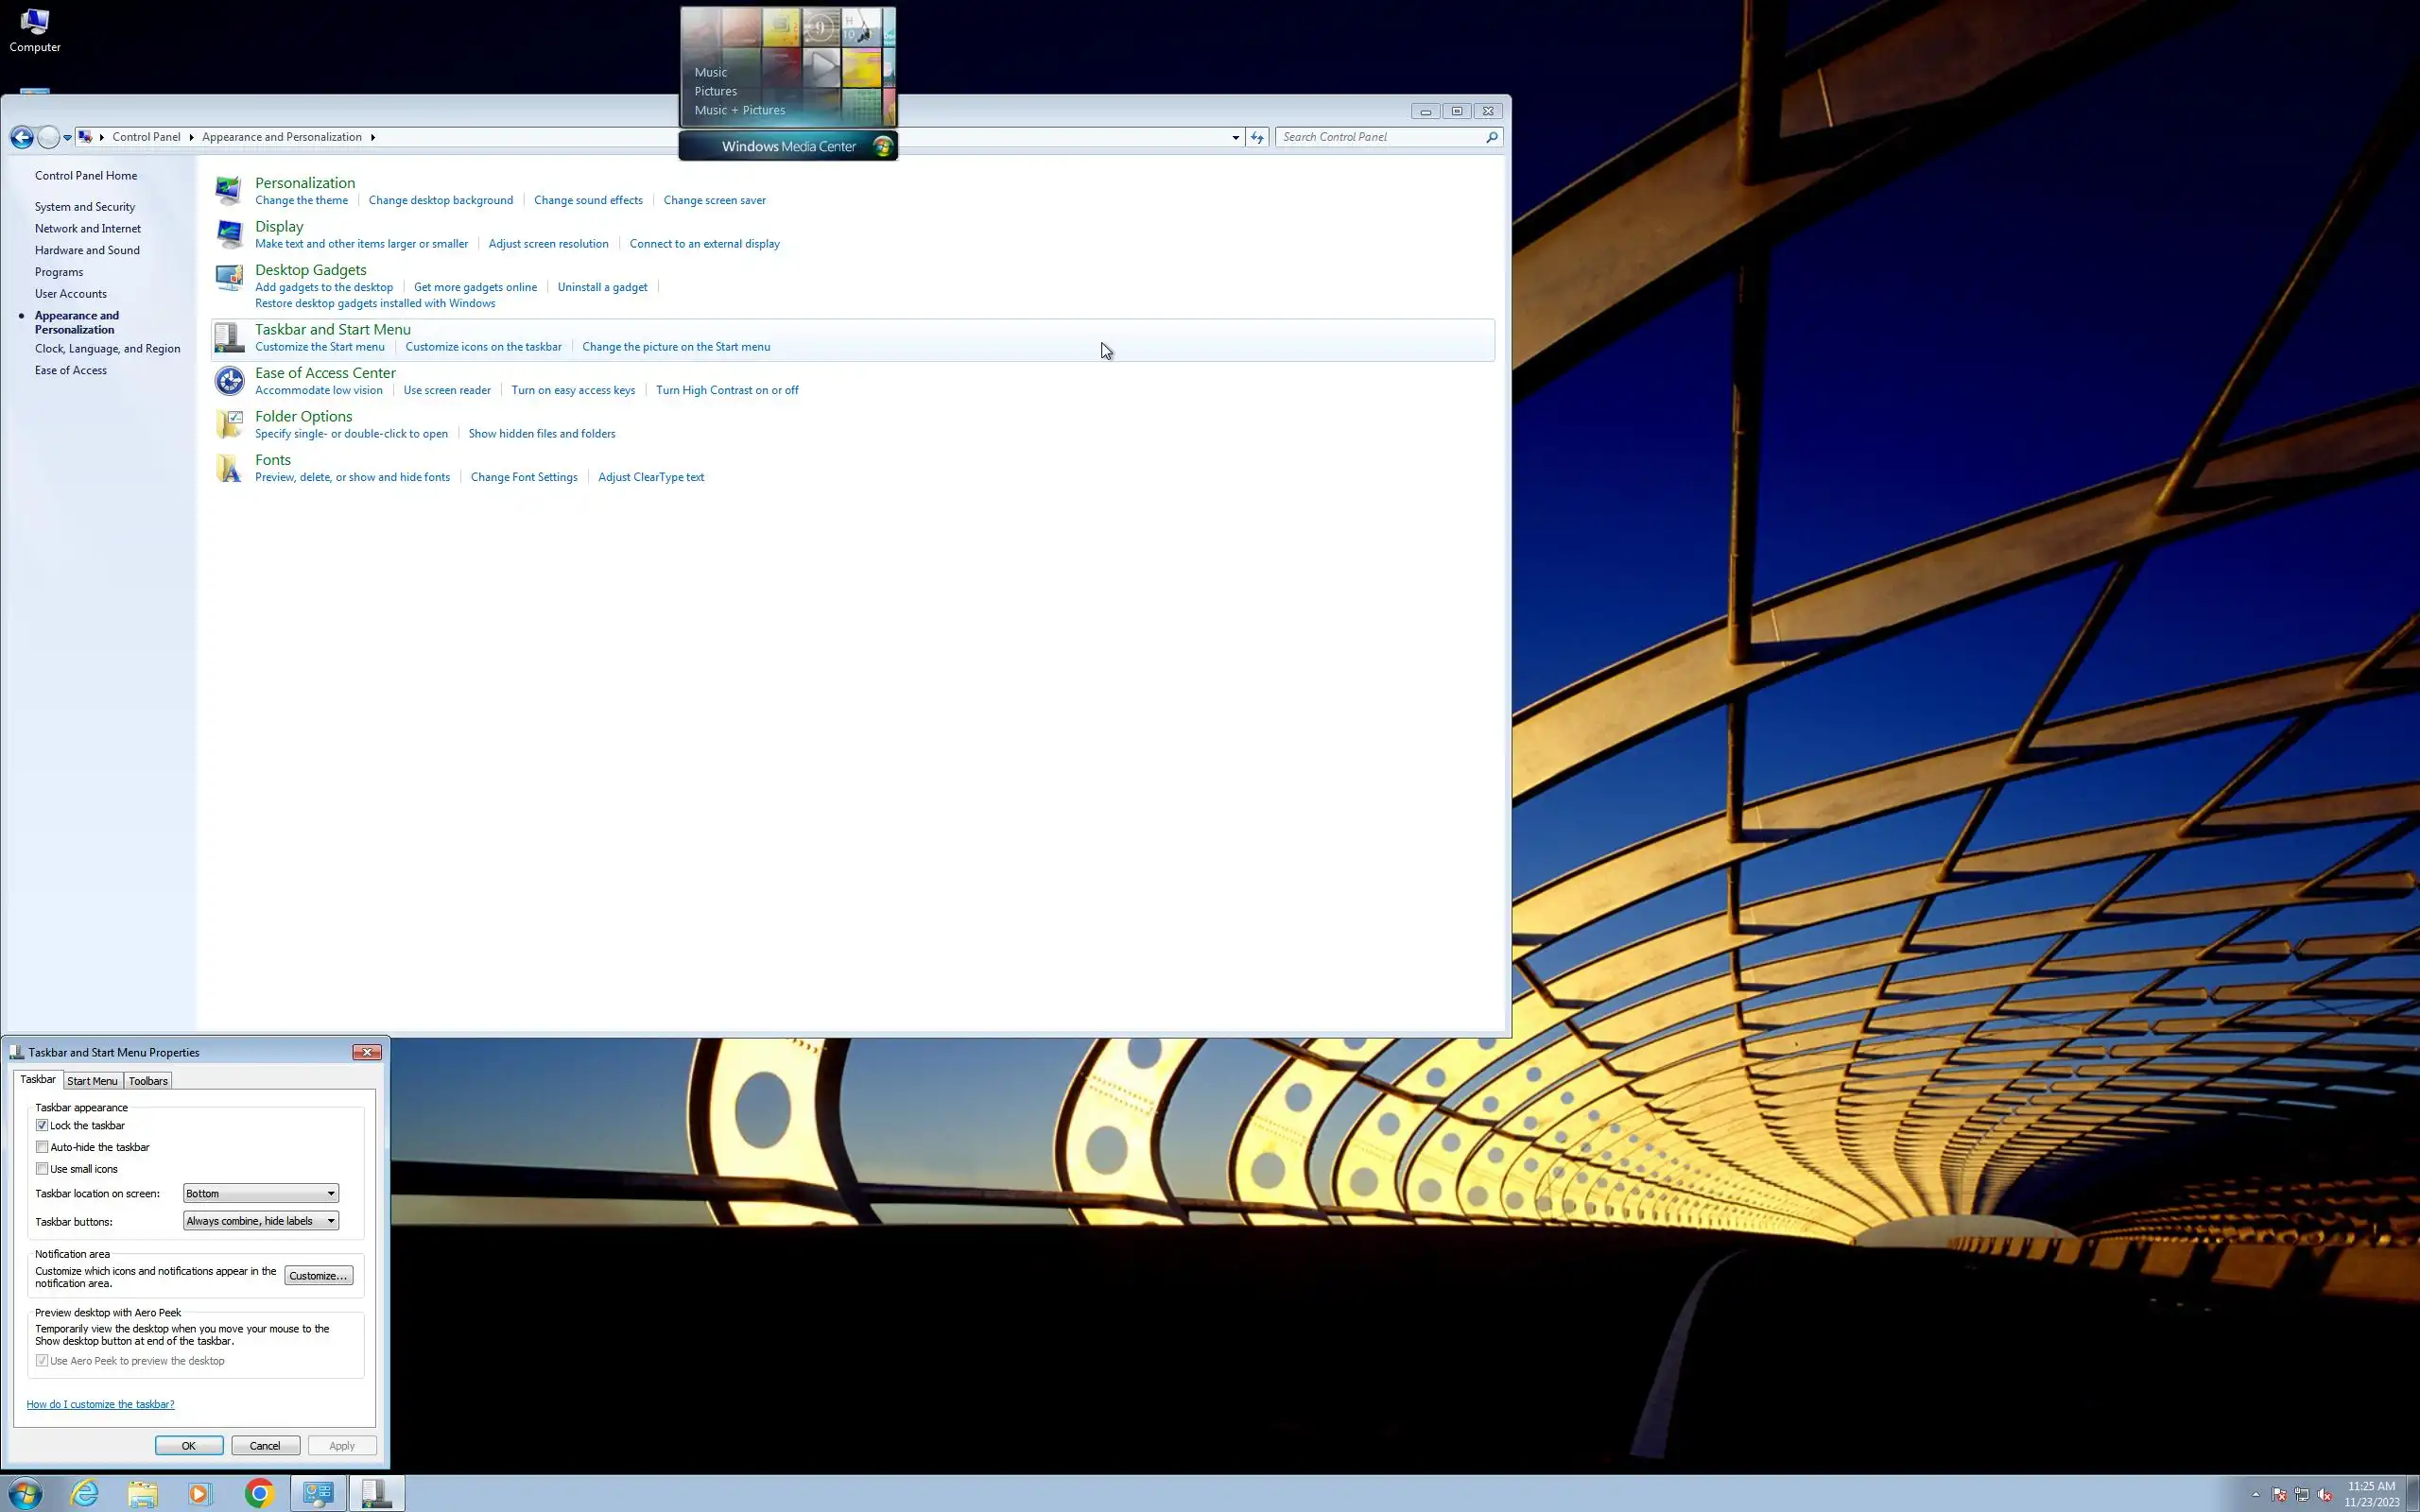Click the Ease of Access Center icon
2420x1512 pixels.
click(x=229, y=381)
